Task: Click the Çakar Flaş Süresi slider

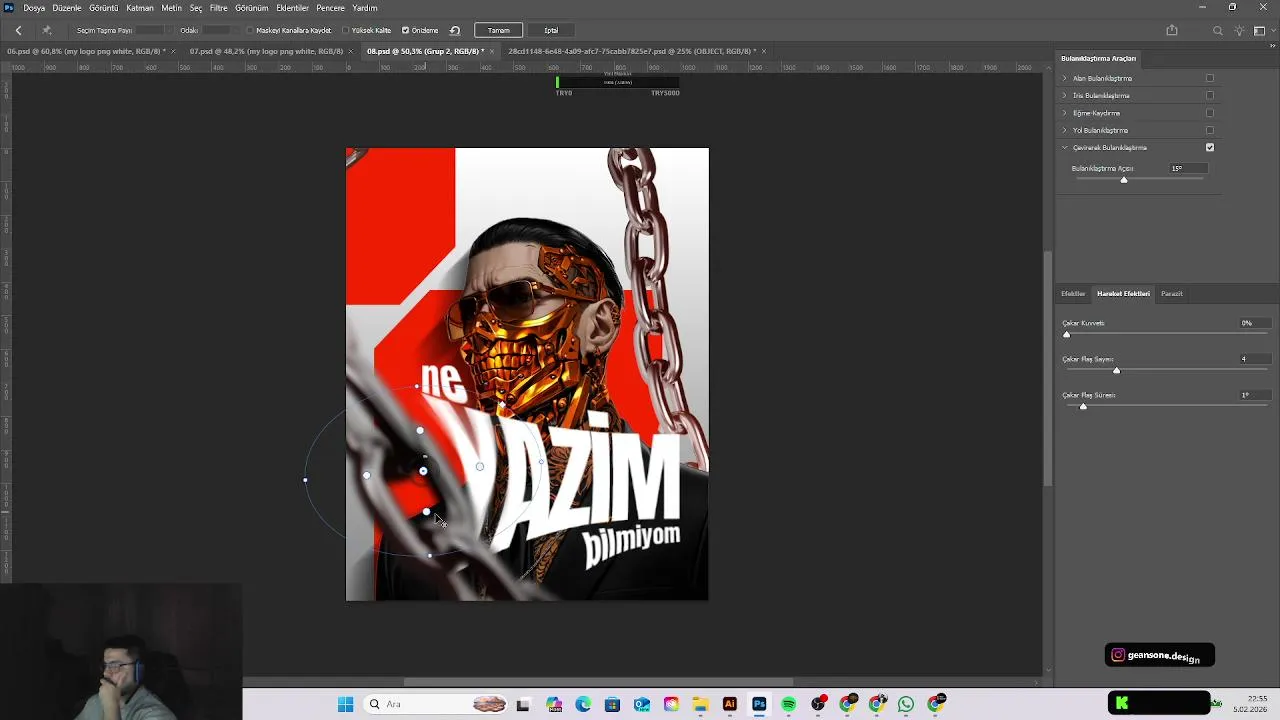Action: pos(1165,406)
